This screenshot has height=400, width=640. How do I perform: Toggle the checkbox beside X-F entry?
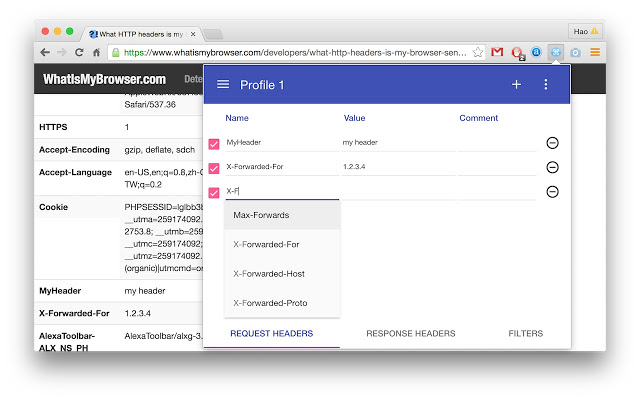(x=214, y=192)
